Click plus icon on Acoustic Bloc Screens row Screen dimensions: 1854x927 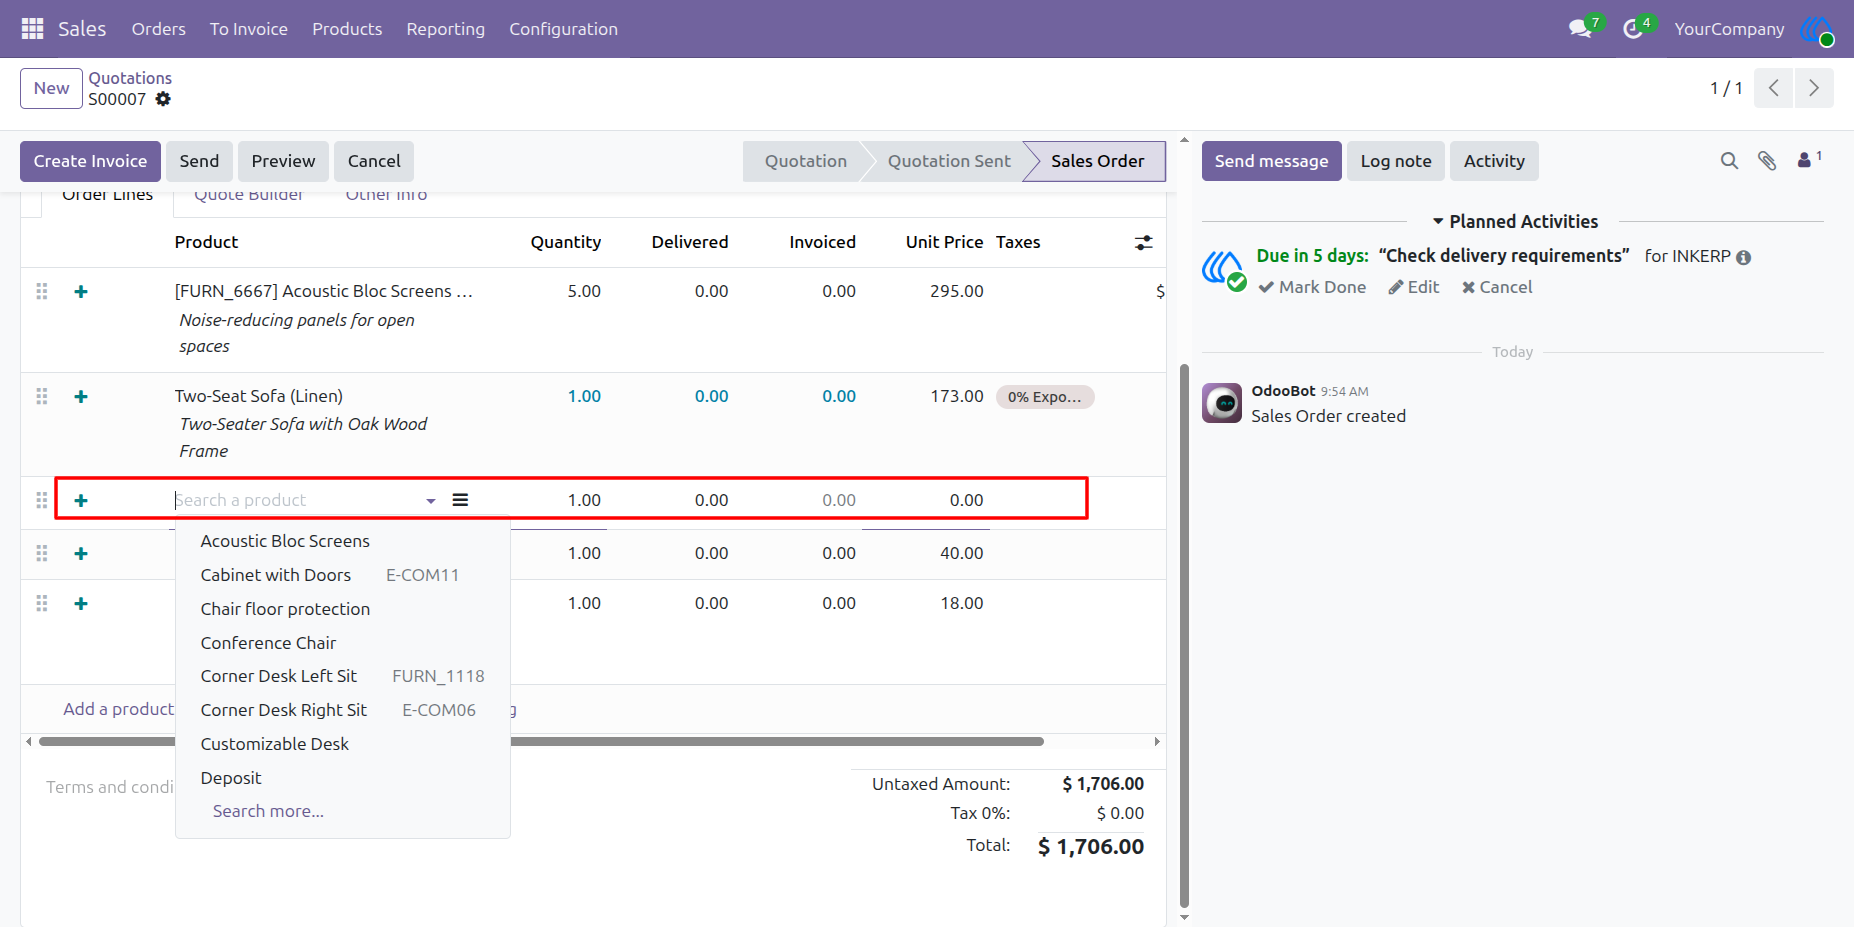point(81,292)
